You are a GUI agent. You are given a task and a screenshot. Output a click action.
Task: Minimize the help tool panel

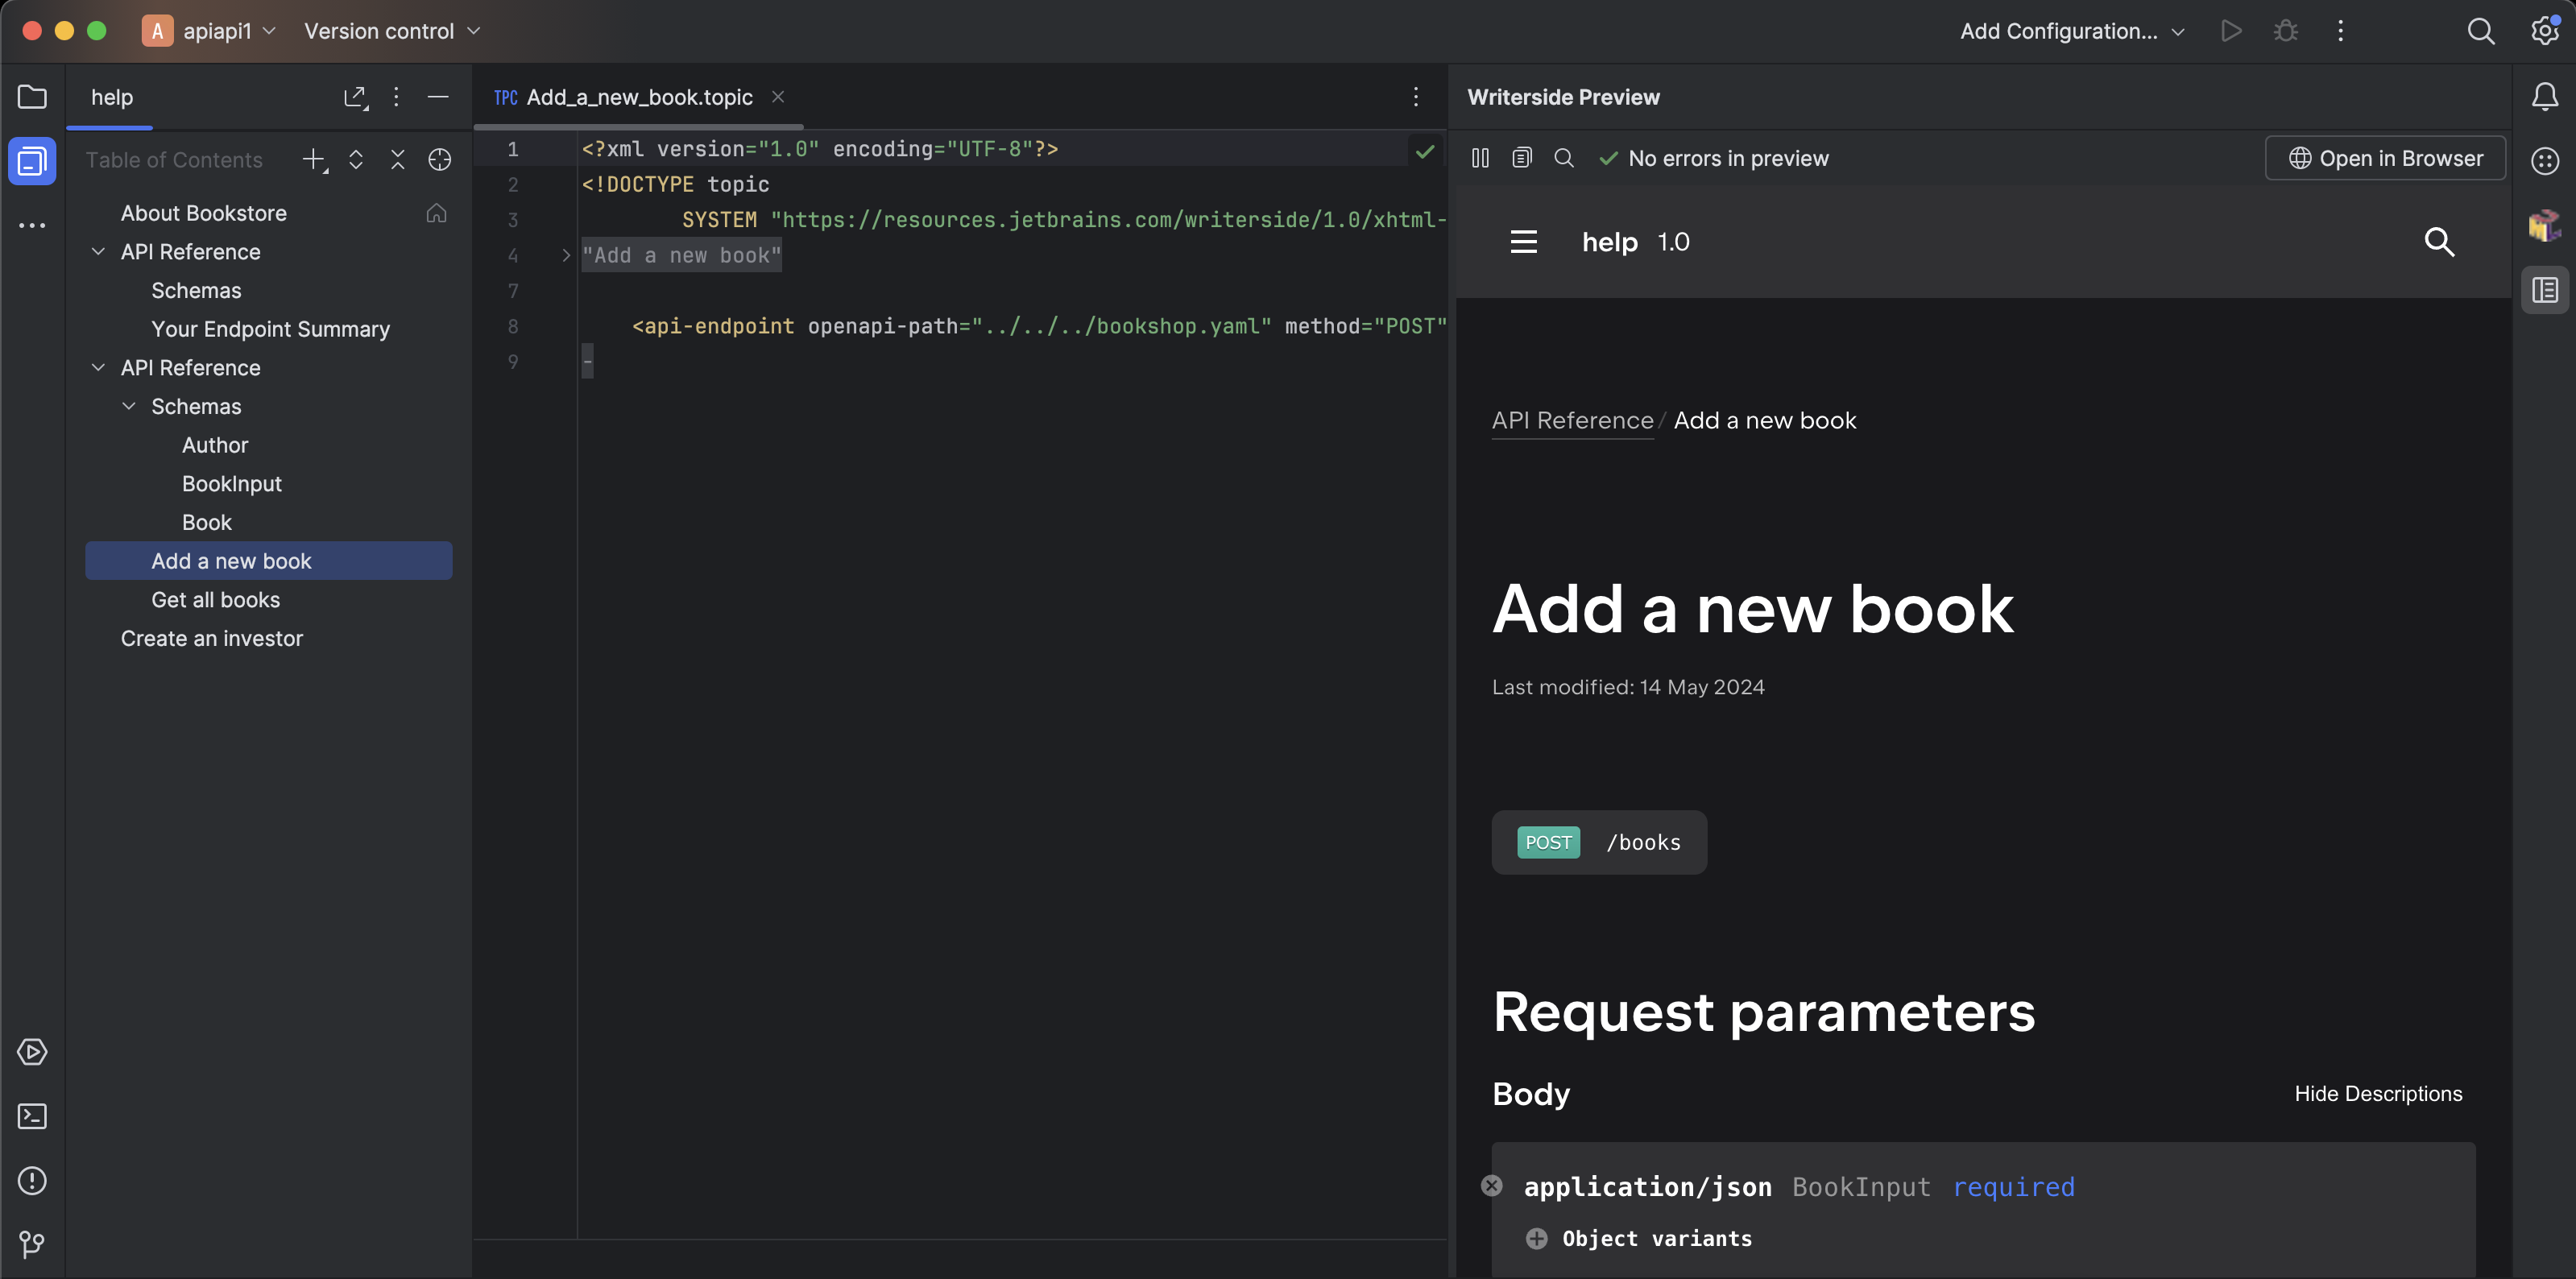click(x=438, y=97)
